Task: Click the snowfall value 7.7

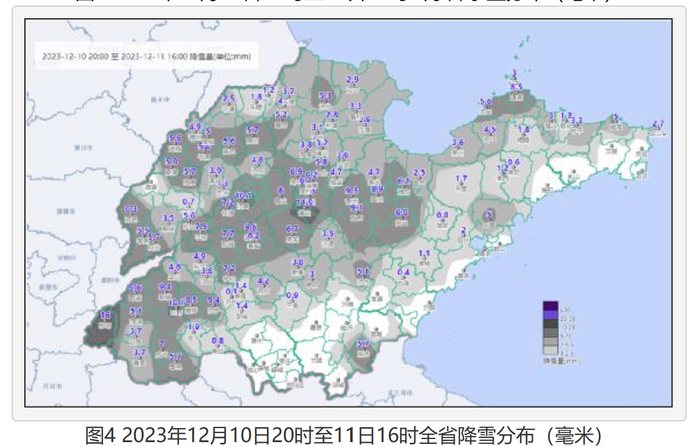Action: pos(228,234)
